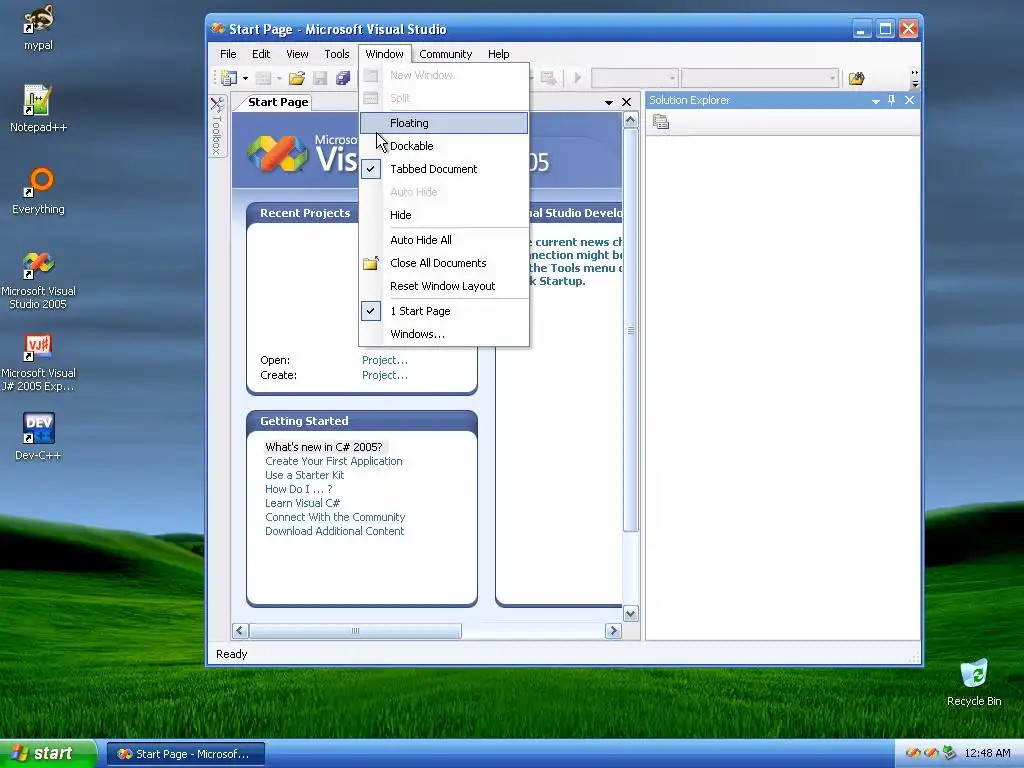Open the Learn Visual C# link
Screen dimensions: 1024x768
(302, 503)
